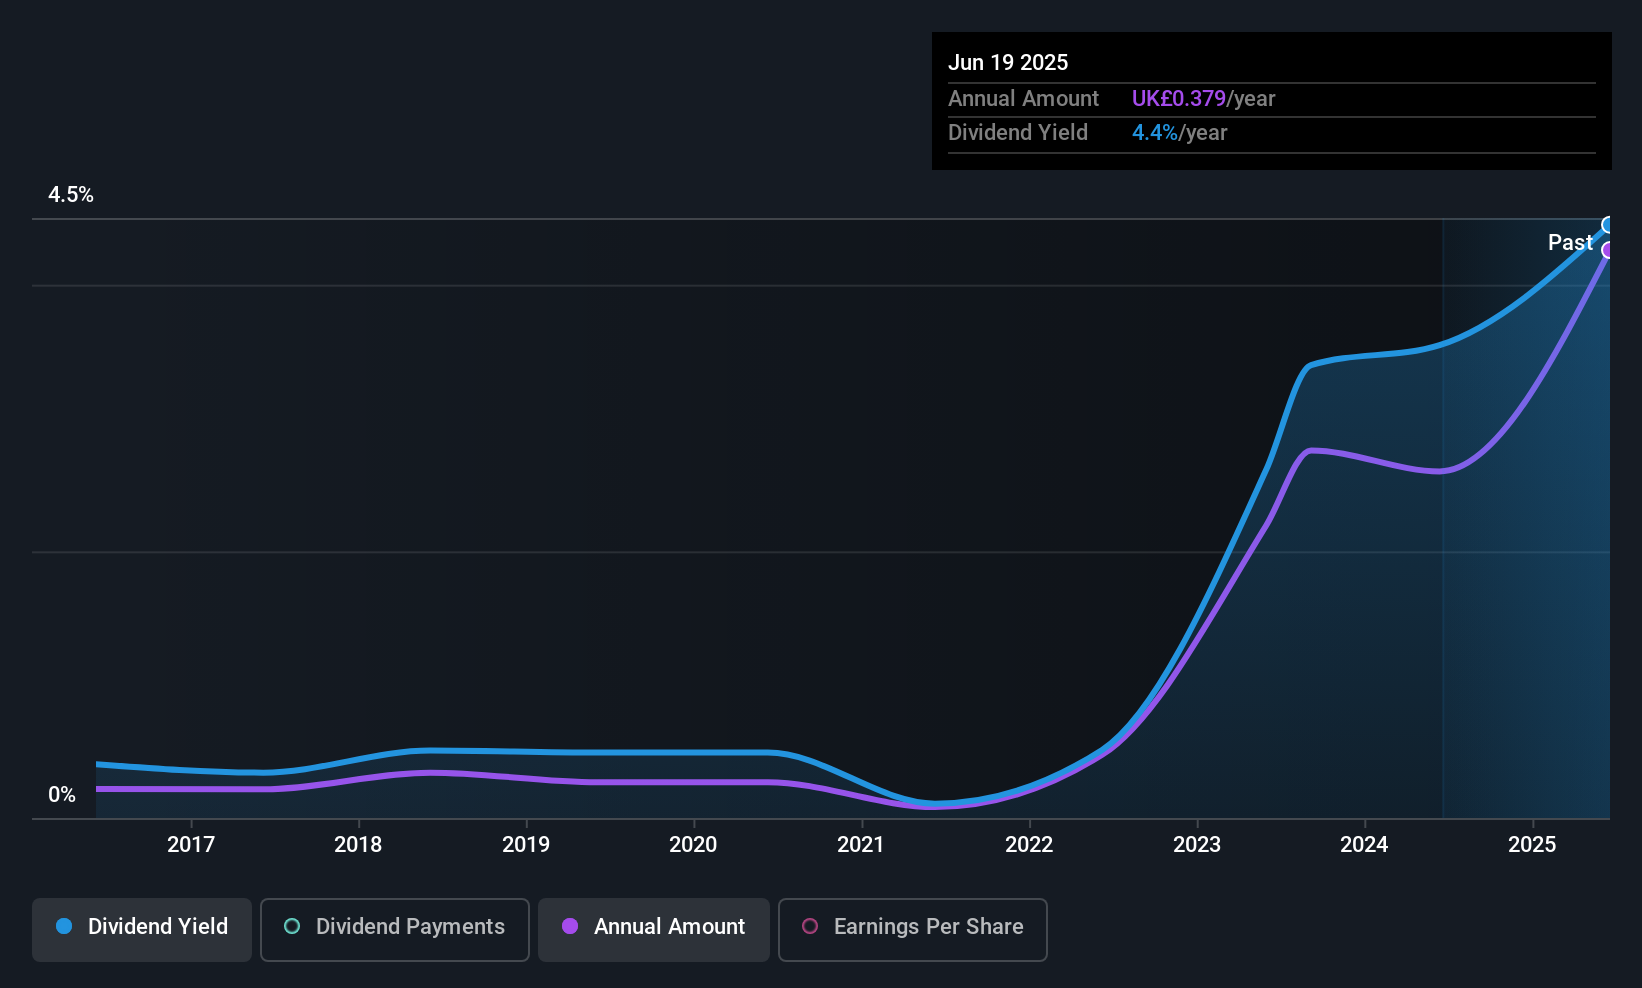Click the 2021 axis label
Screen dimensions: 1642x988
click(861, 845)
